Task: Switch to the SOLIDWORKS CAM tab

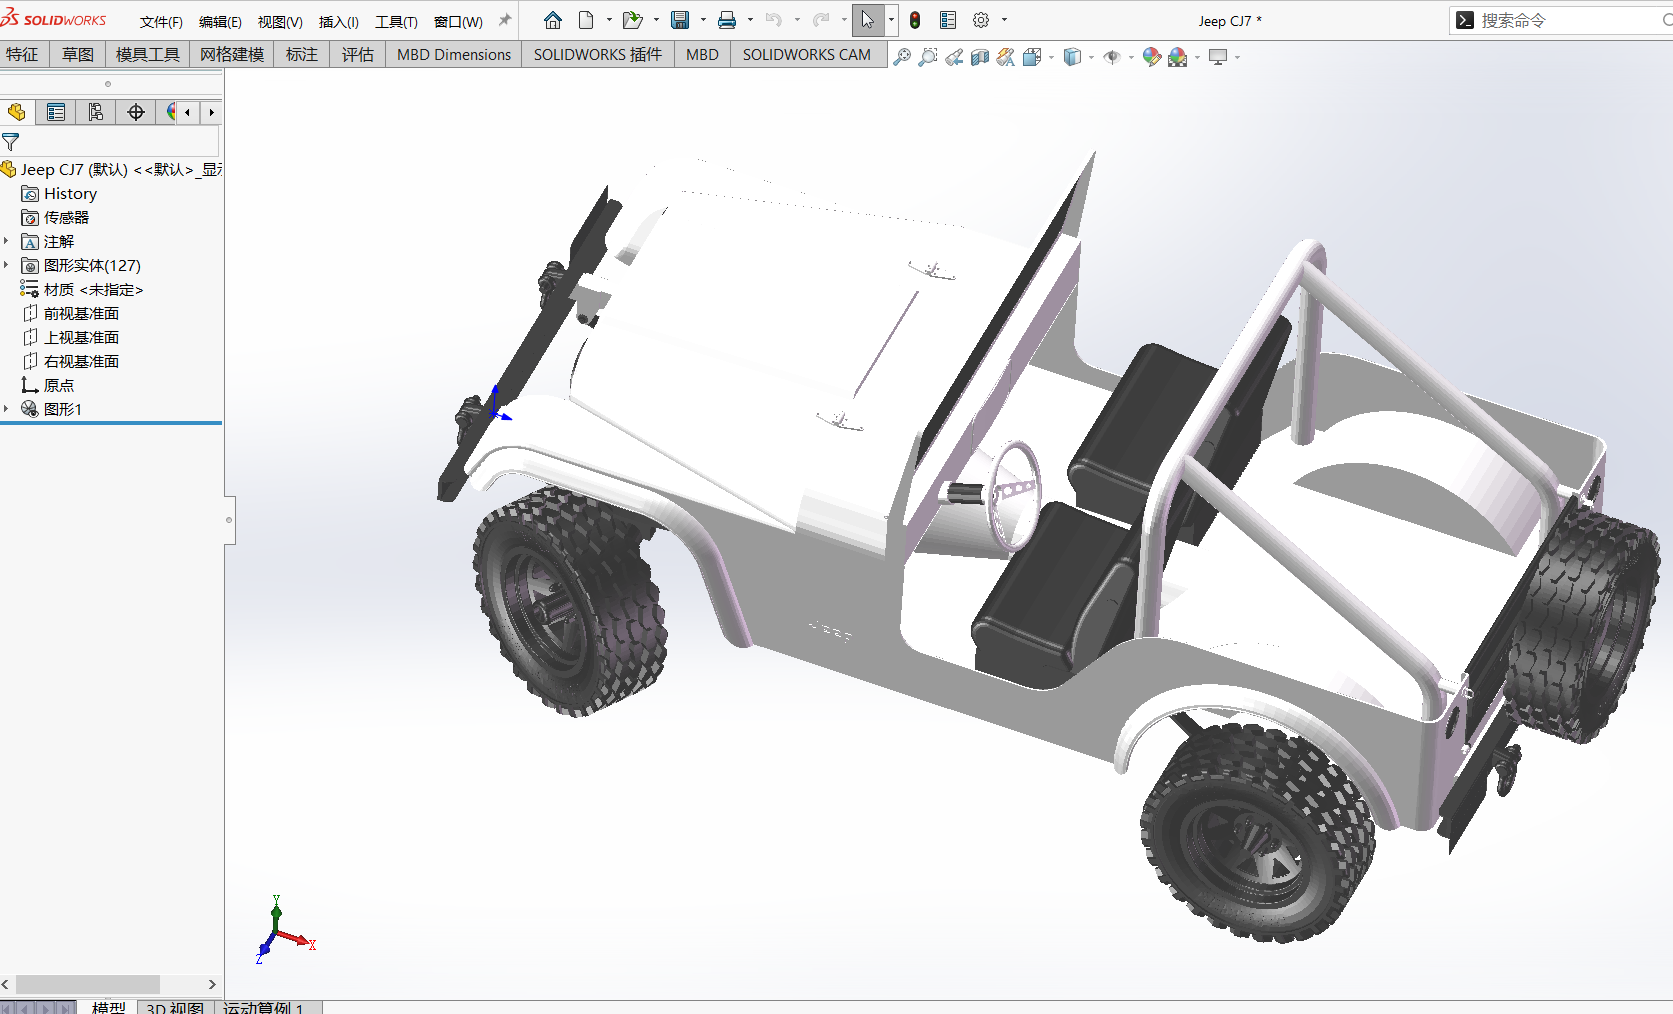Action: [x=807, y=55]
